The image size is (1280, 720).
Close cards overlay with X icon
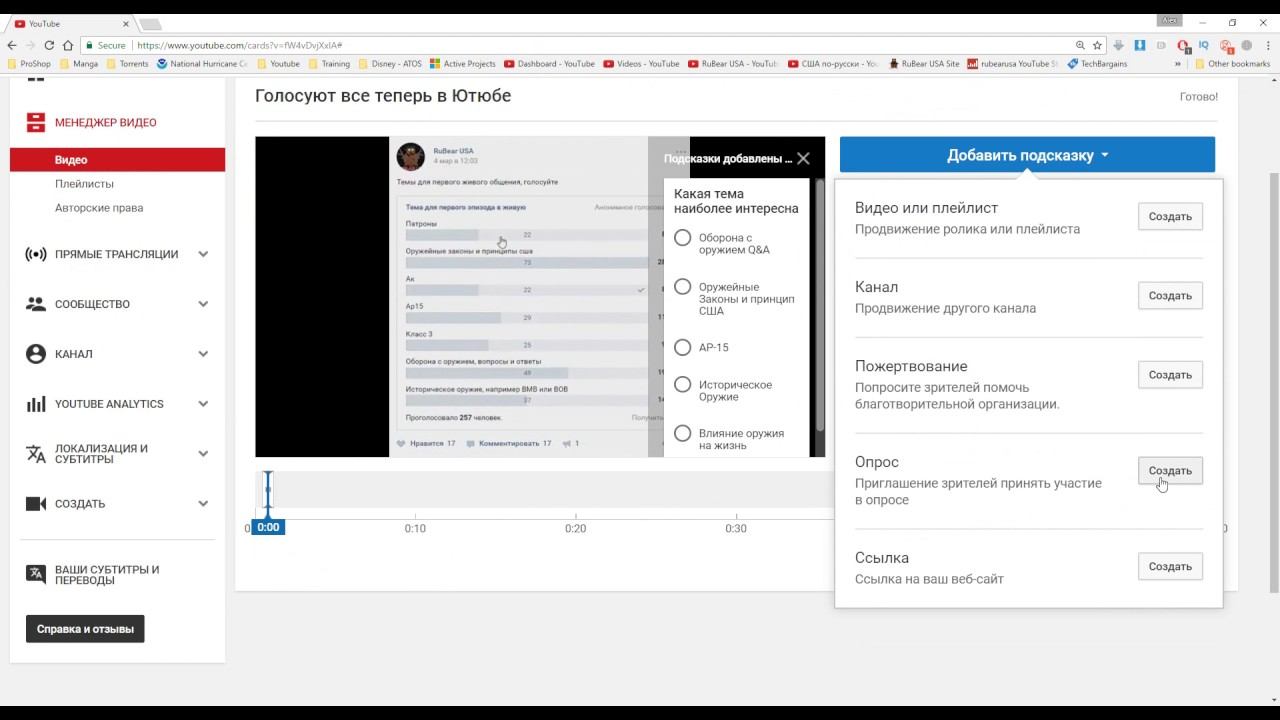tap(803, 158)
